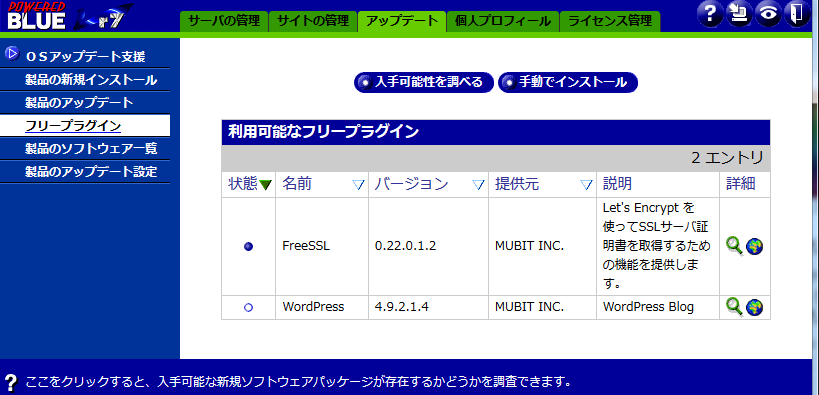Click WordPress empty status indicator
Screen dimensions: 819x395
pos(249,308)
